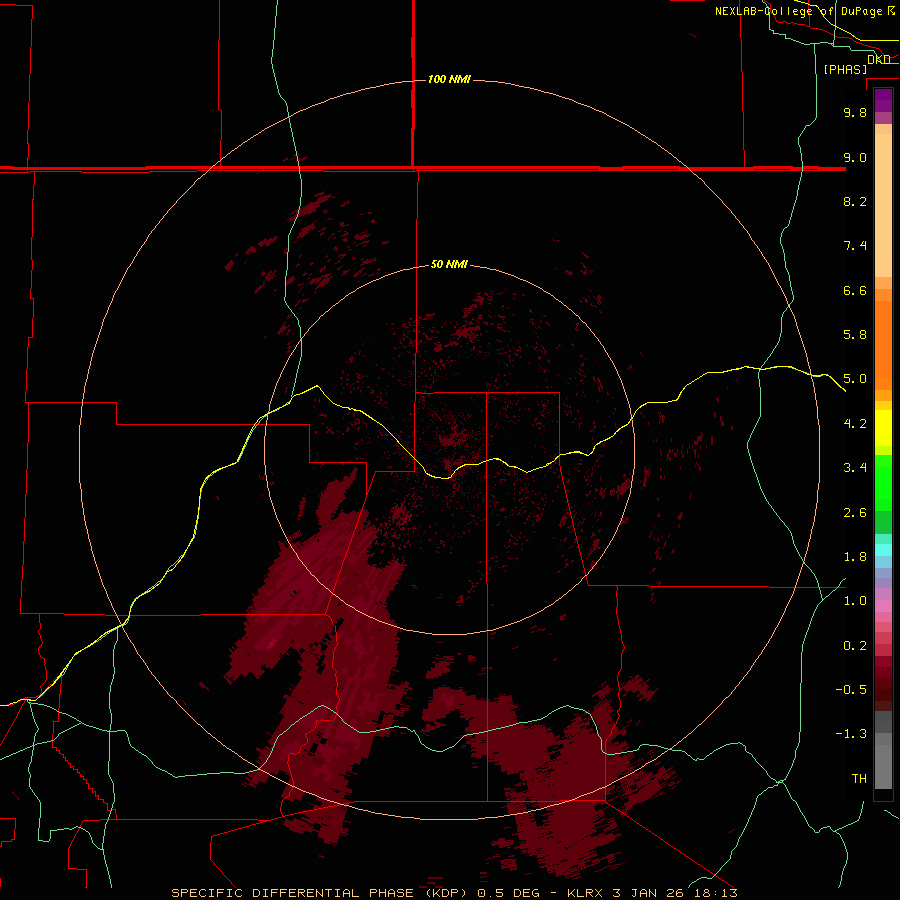This screenshot has width=900, height=900.
Task: Click the 6.6 value on the color scale
Action: [855, 290]
